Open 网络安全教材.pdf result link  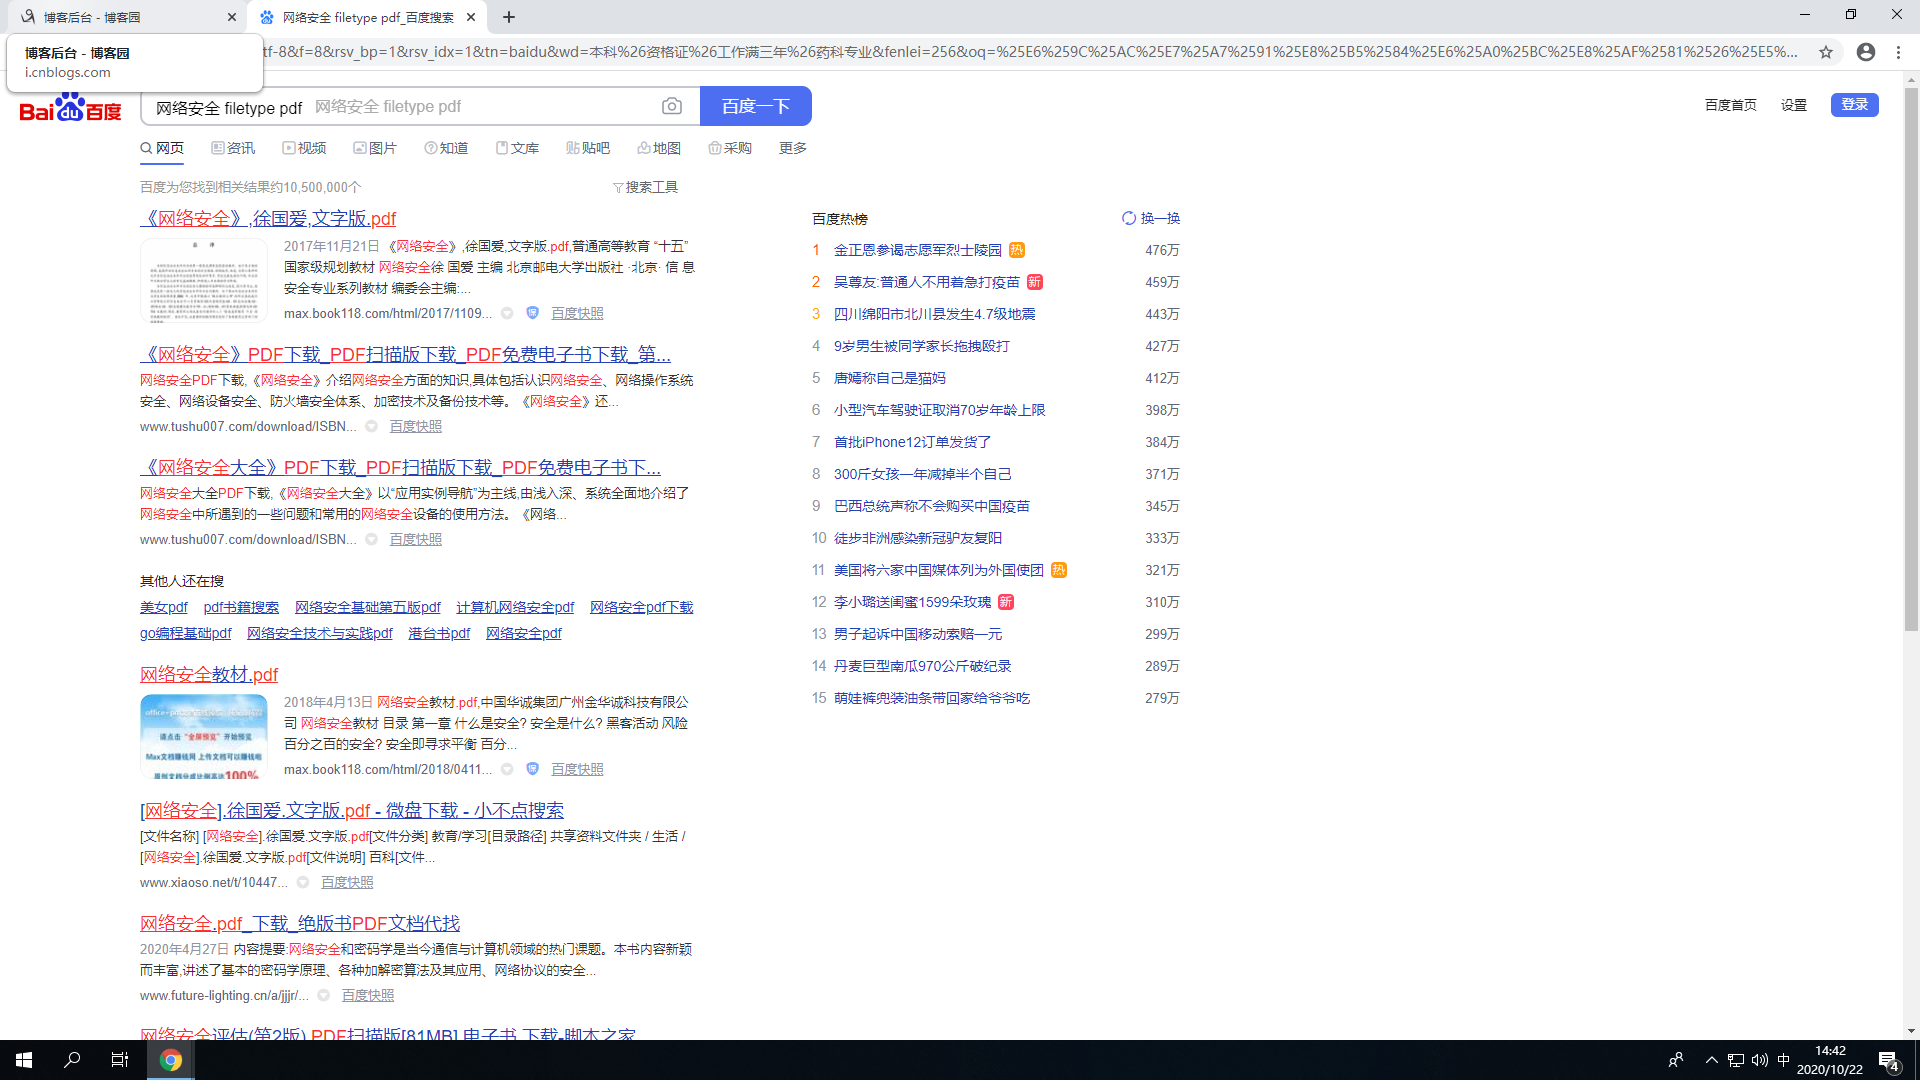209,674
